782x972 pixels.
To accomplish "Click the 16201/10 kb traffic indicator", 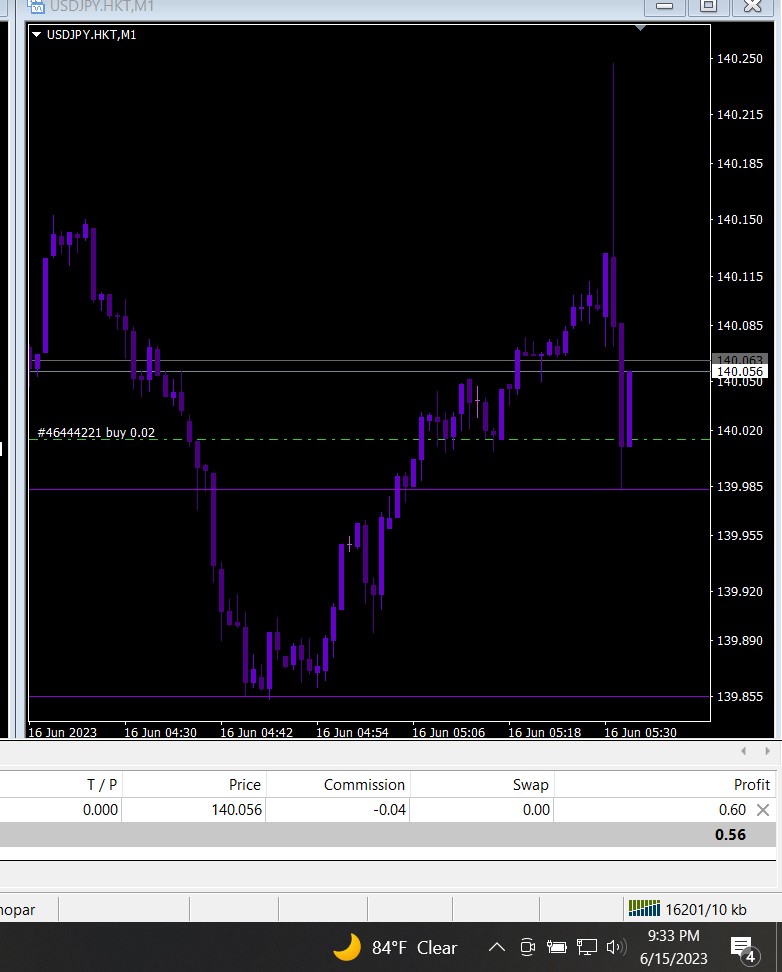I will tap(706, 909).
